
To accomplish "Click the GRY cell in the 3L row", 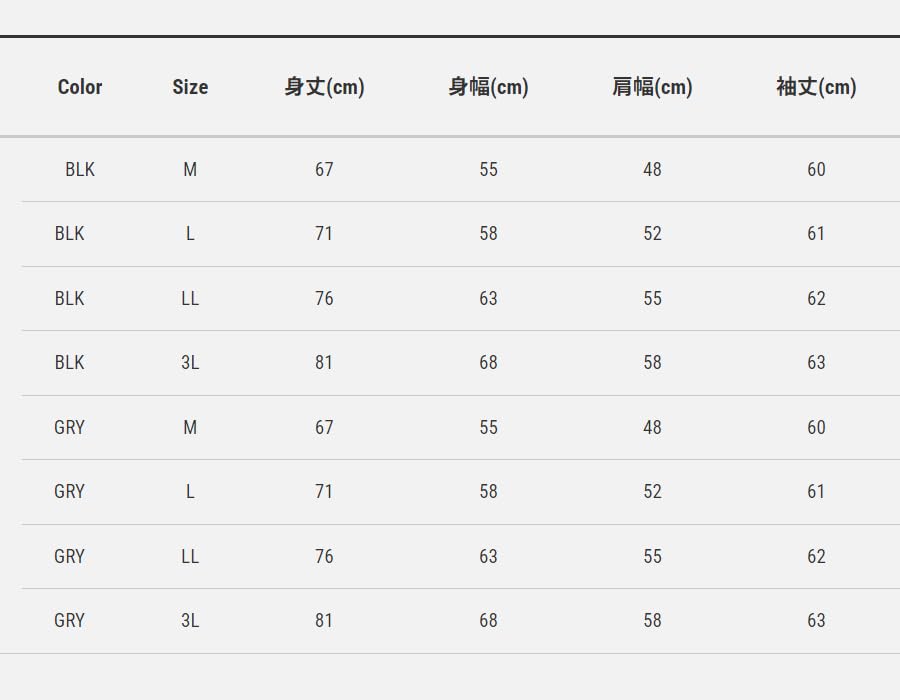I will (x=70, y=621).
